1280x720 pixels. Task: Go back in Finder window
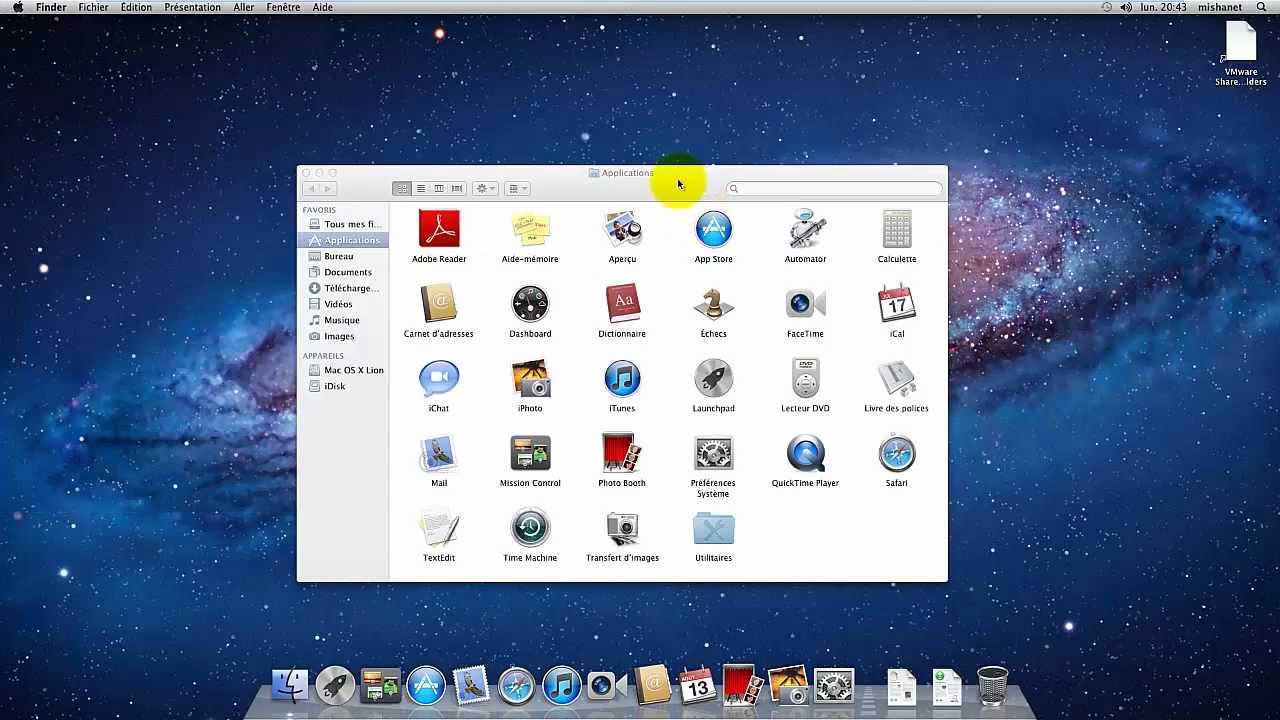[x=311, y=189]
